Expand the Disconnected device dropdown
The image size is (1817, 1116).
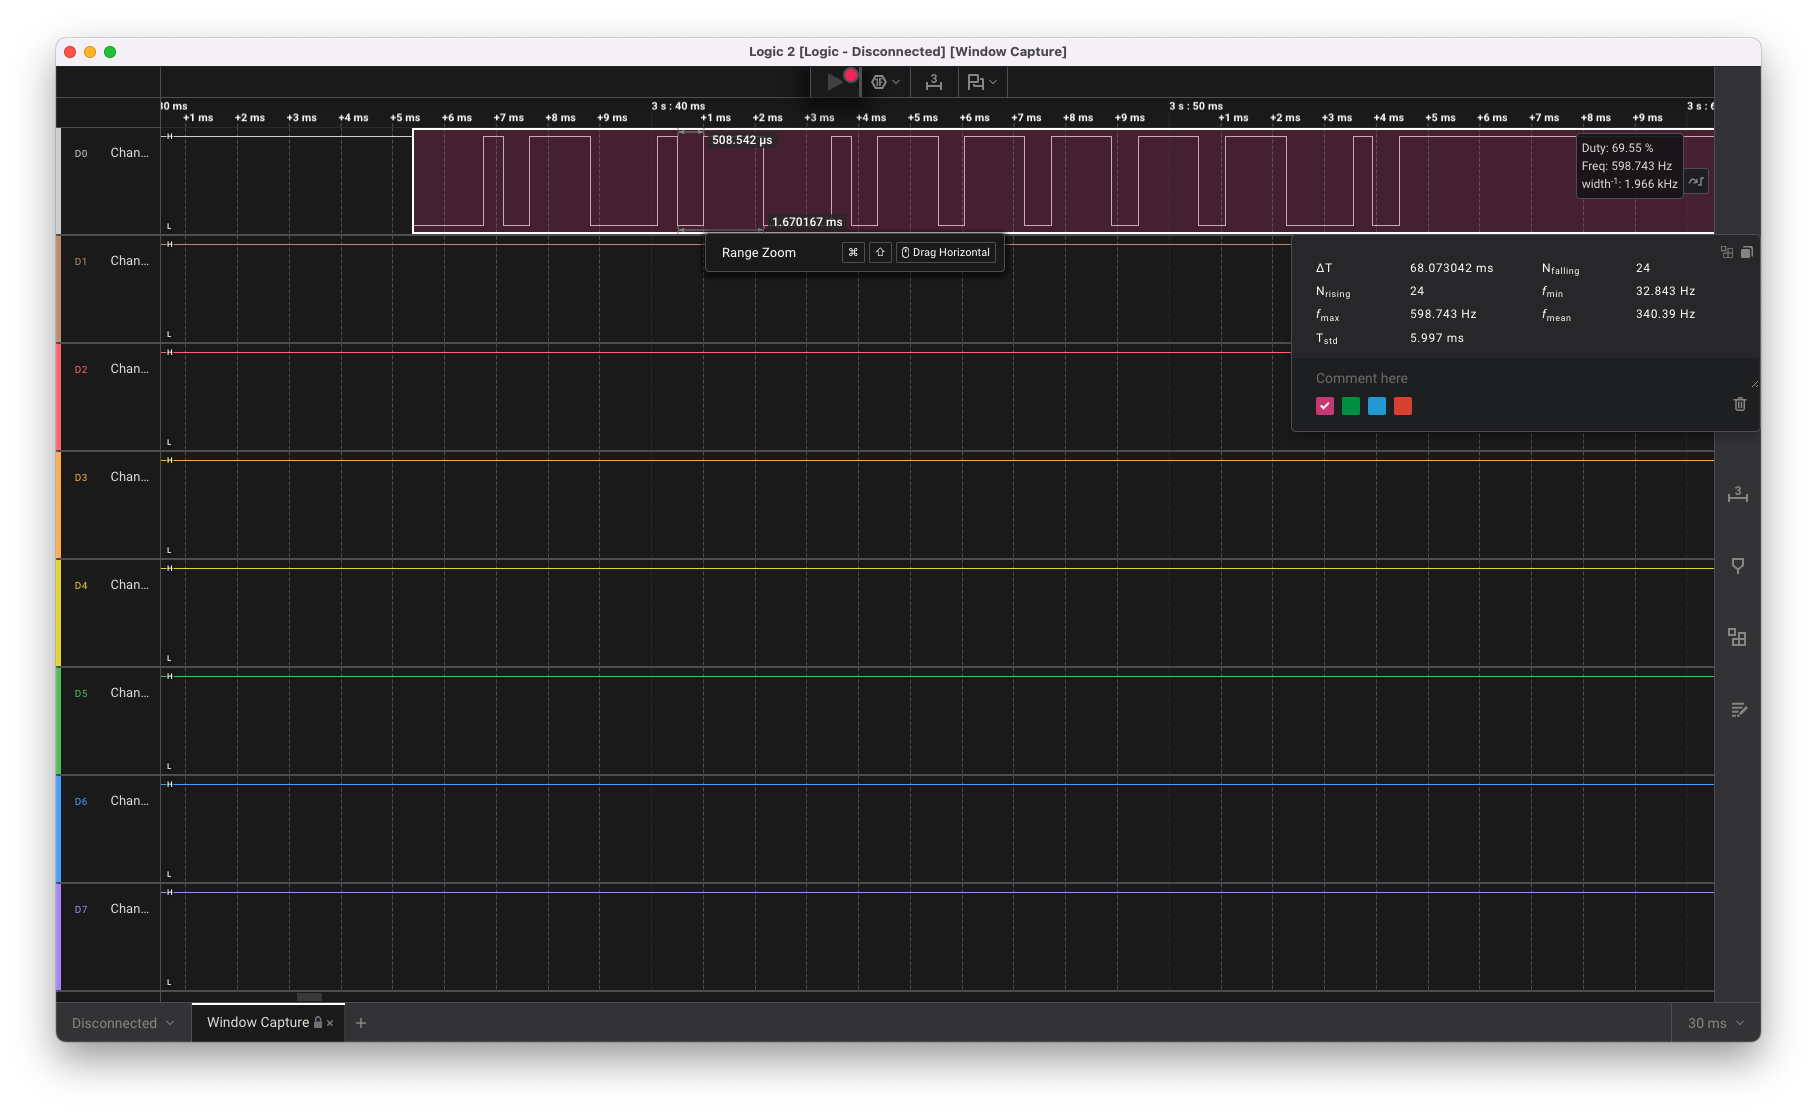coord(123,1023)
